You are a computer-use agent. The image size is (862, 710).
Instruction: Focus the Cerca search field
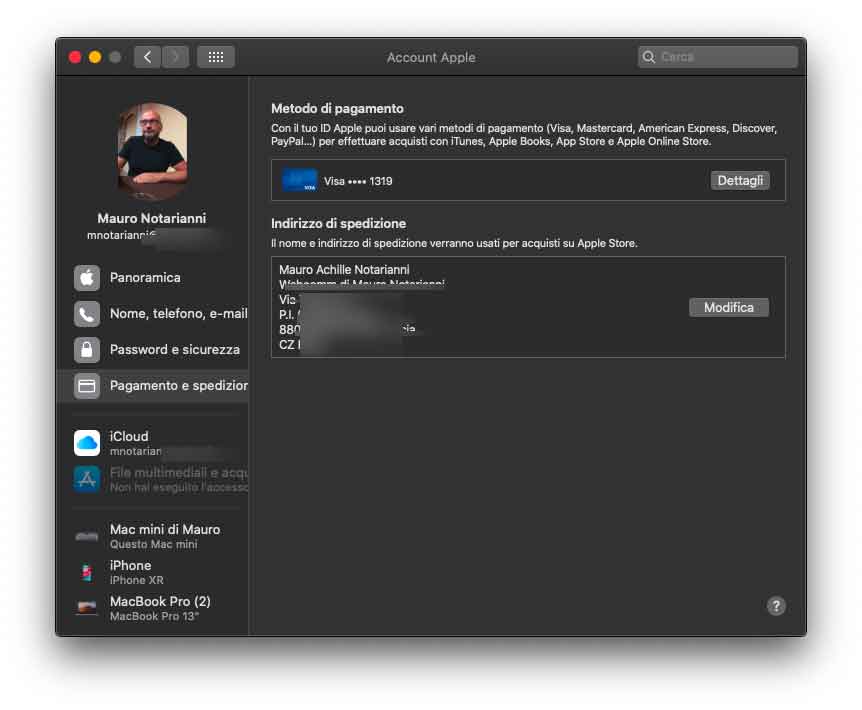click(x=717, y=57)
